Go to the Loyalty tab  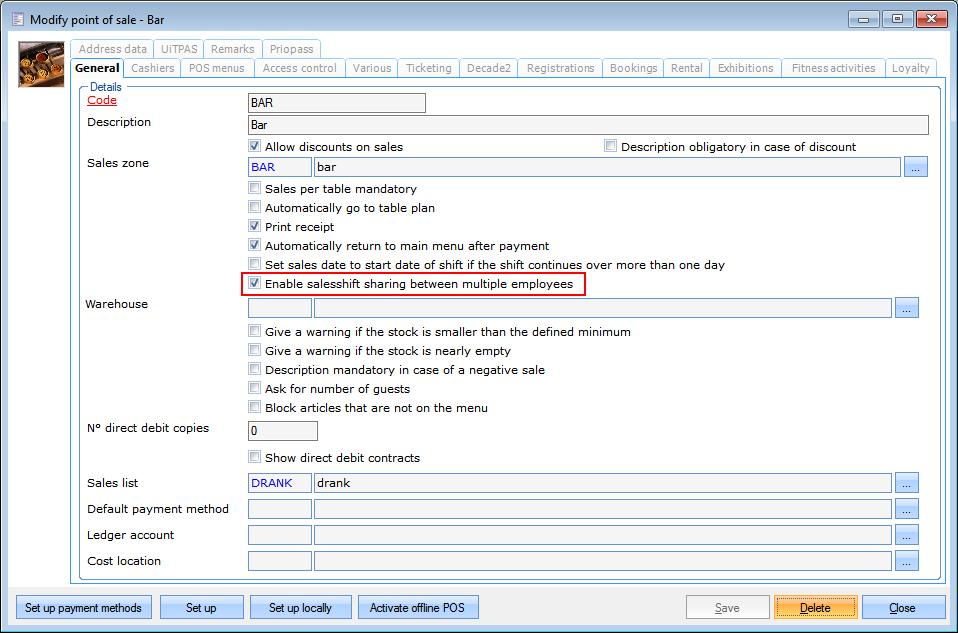910,68
